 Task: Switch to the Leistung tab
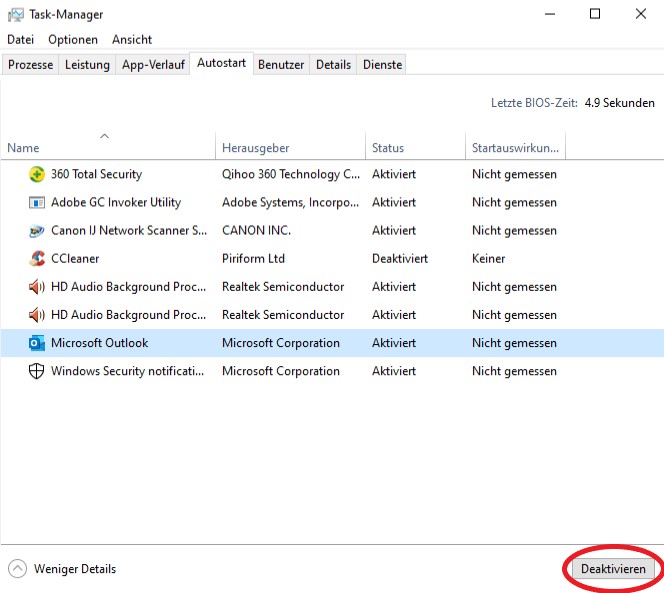(x=87, y=64)
